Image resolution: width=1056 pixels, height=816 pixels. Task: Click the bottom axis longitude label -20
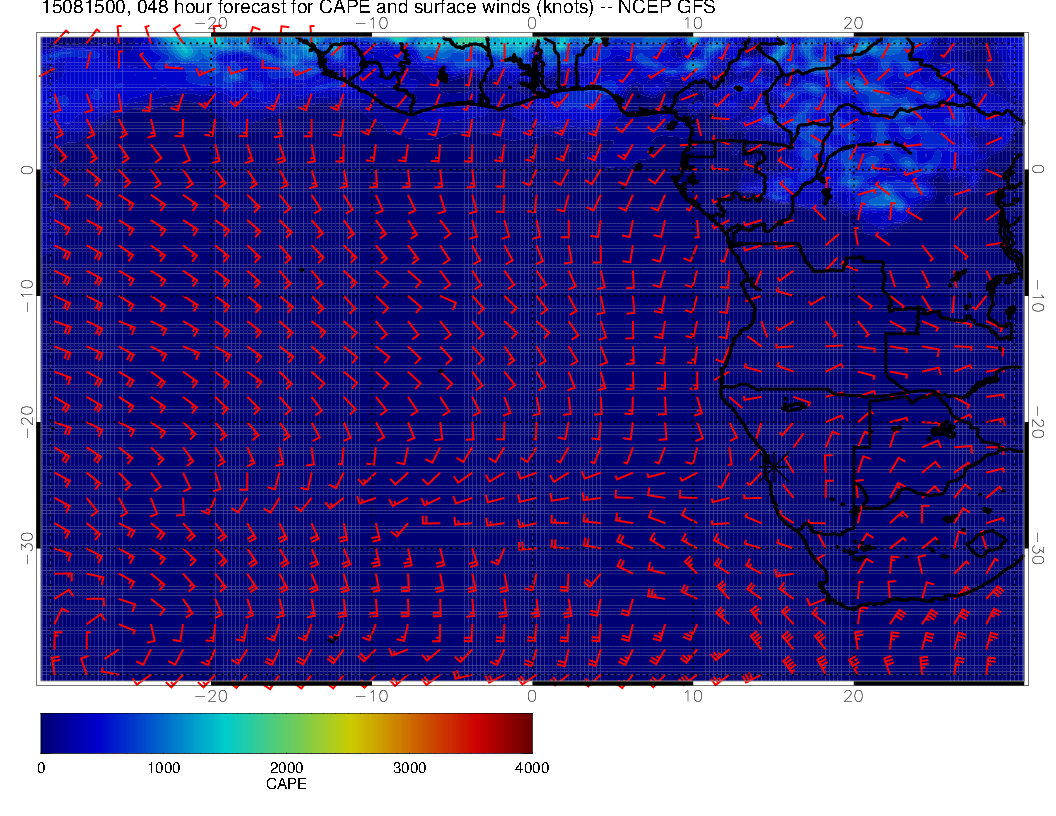[211, 697]
